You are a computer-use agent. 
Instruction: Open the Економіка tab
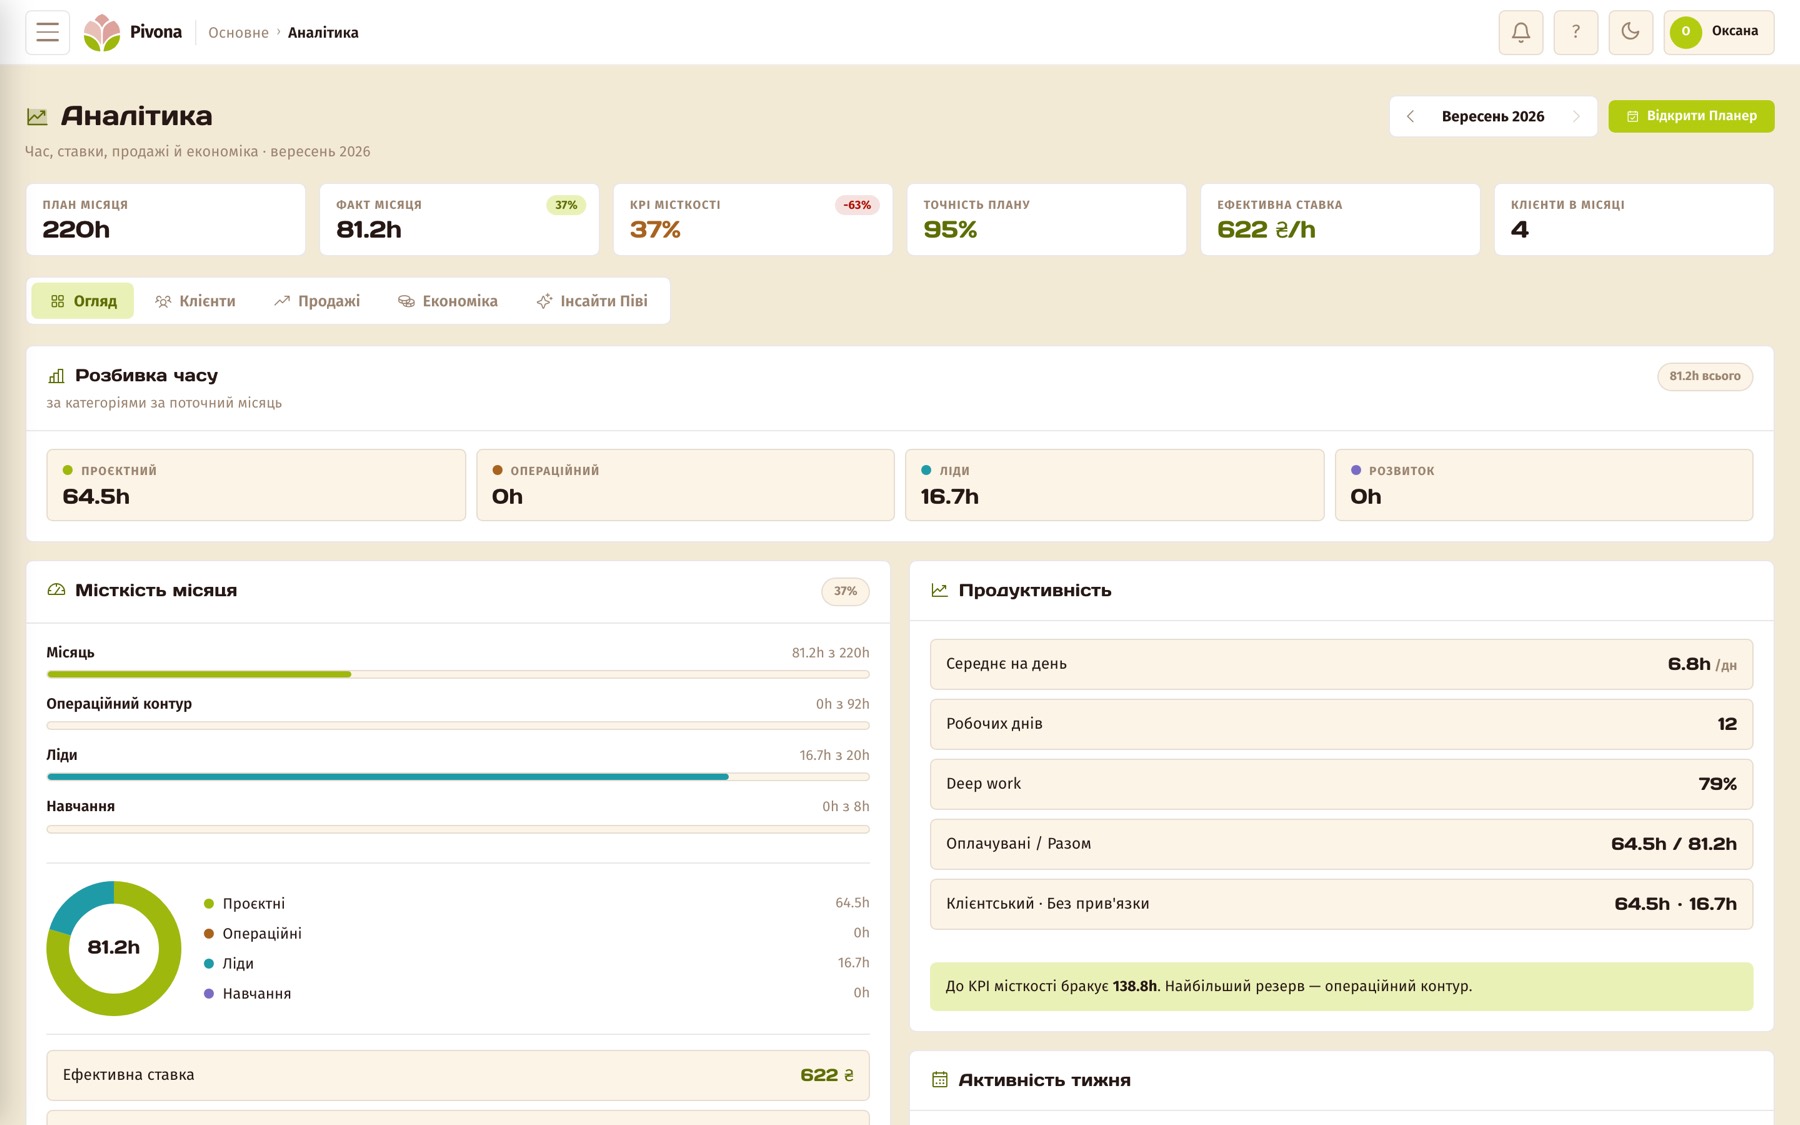click(447, 301)
